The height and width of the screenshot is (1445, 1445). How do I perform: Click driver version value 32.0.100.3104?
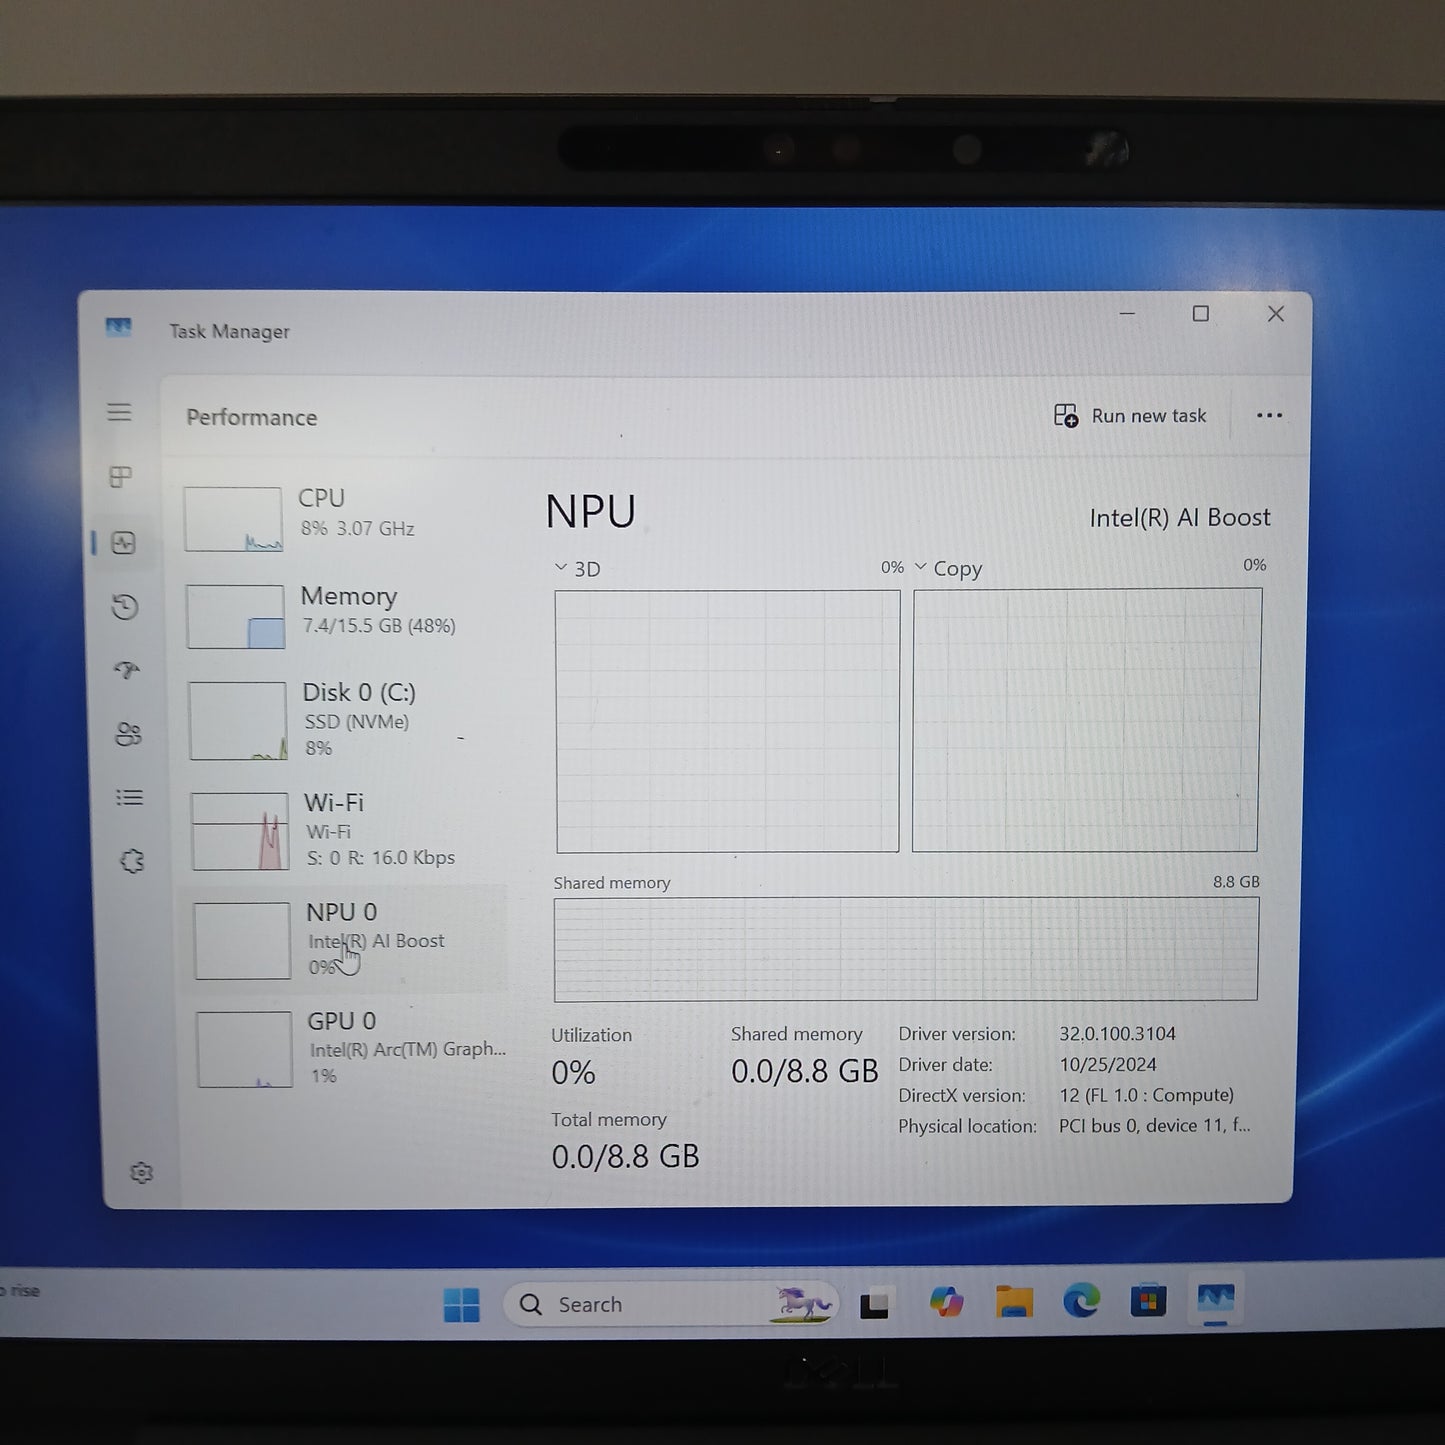point(1118,1034)
